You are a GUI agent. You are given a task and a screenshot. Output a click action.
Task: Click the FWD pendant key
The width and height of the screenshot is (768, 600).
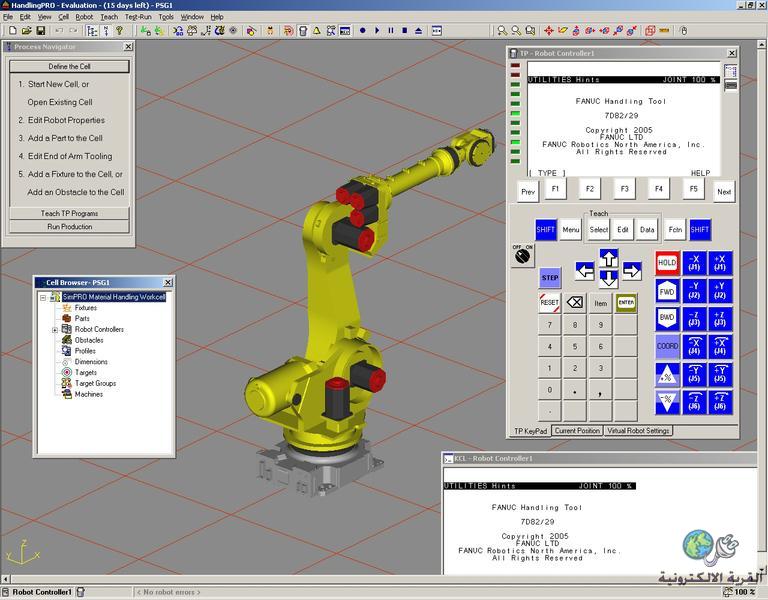[x=667, y=291]
